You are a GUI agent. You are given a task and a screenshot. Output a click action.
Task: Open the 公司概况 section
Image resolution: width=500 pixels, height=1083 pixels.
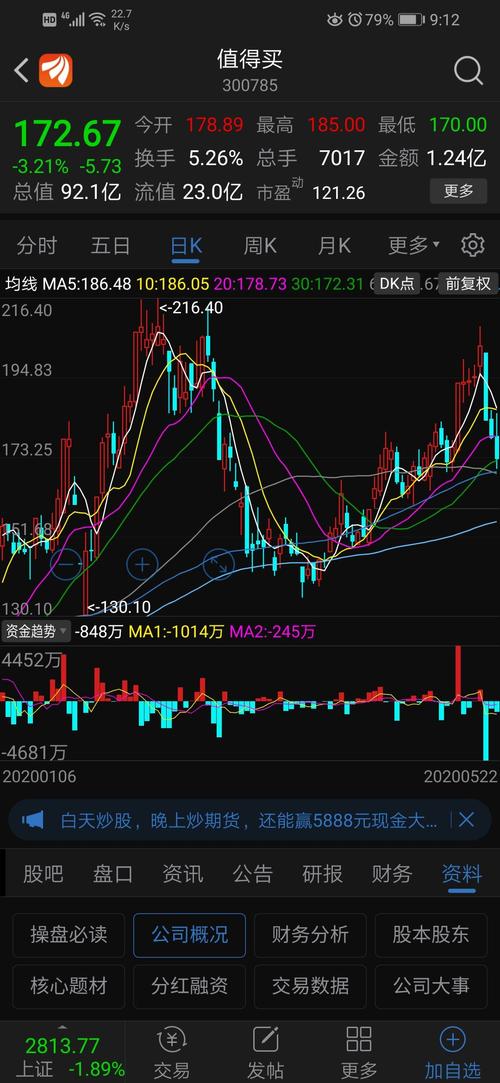(x=189, y=935)
